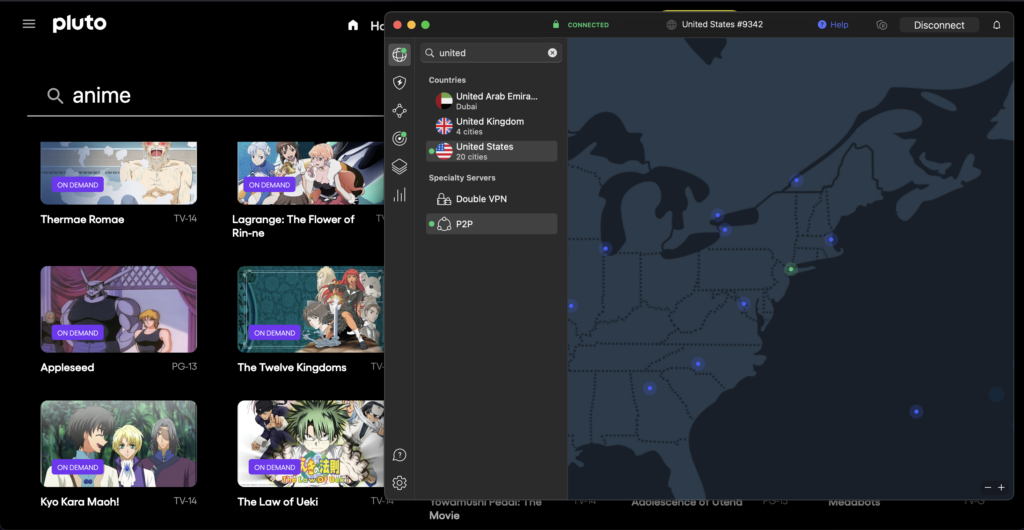This screenshot has width=1024, height=530.
Task: Click ON DEMAND badge on Kyo Kara Maoh!
Action: tap(78, 467)
